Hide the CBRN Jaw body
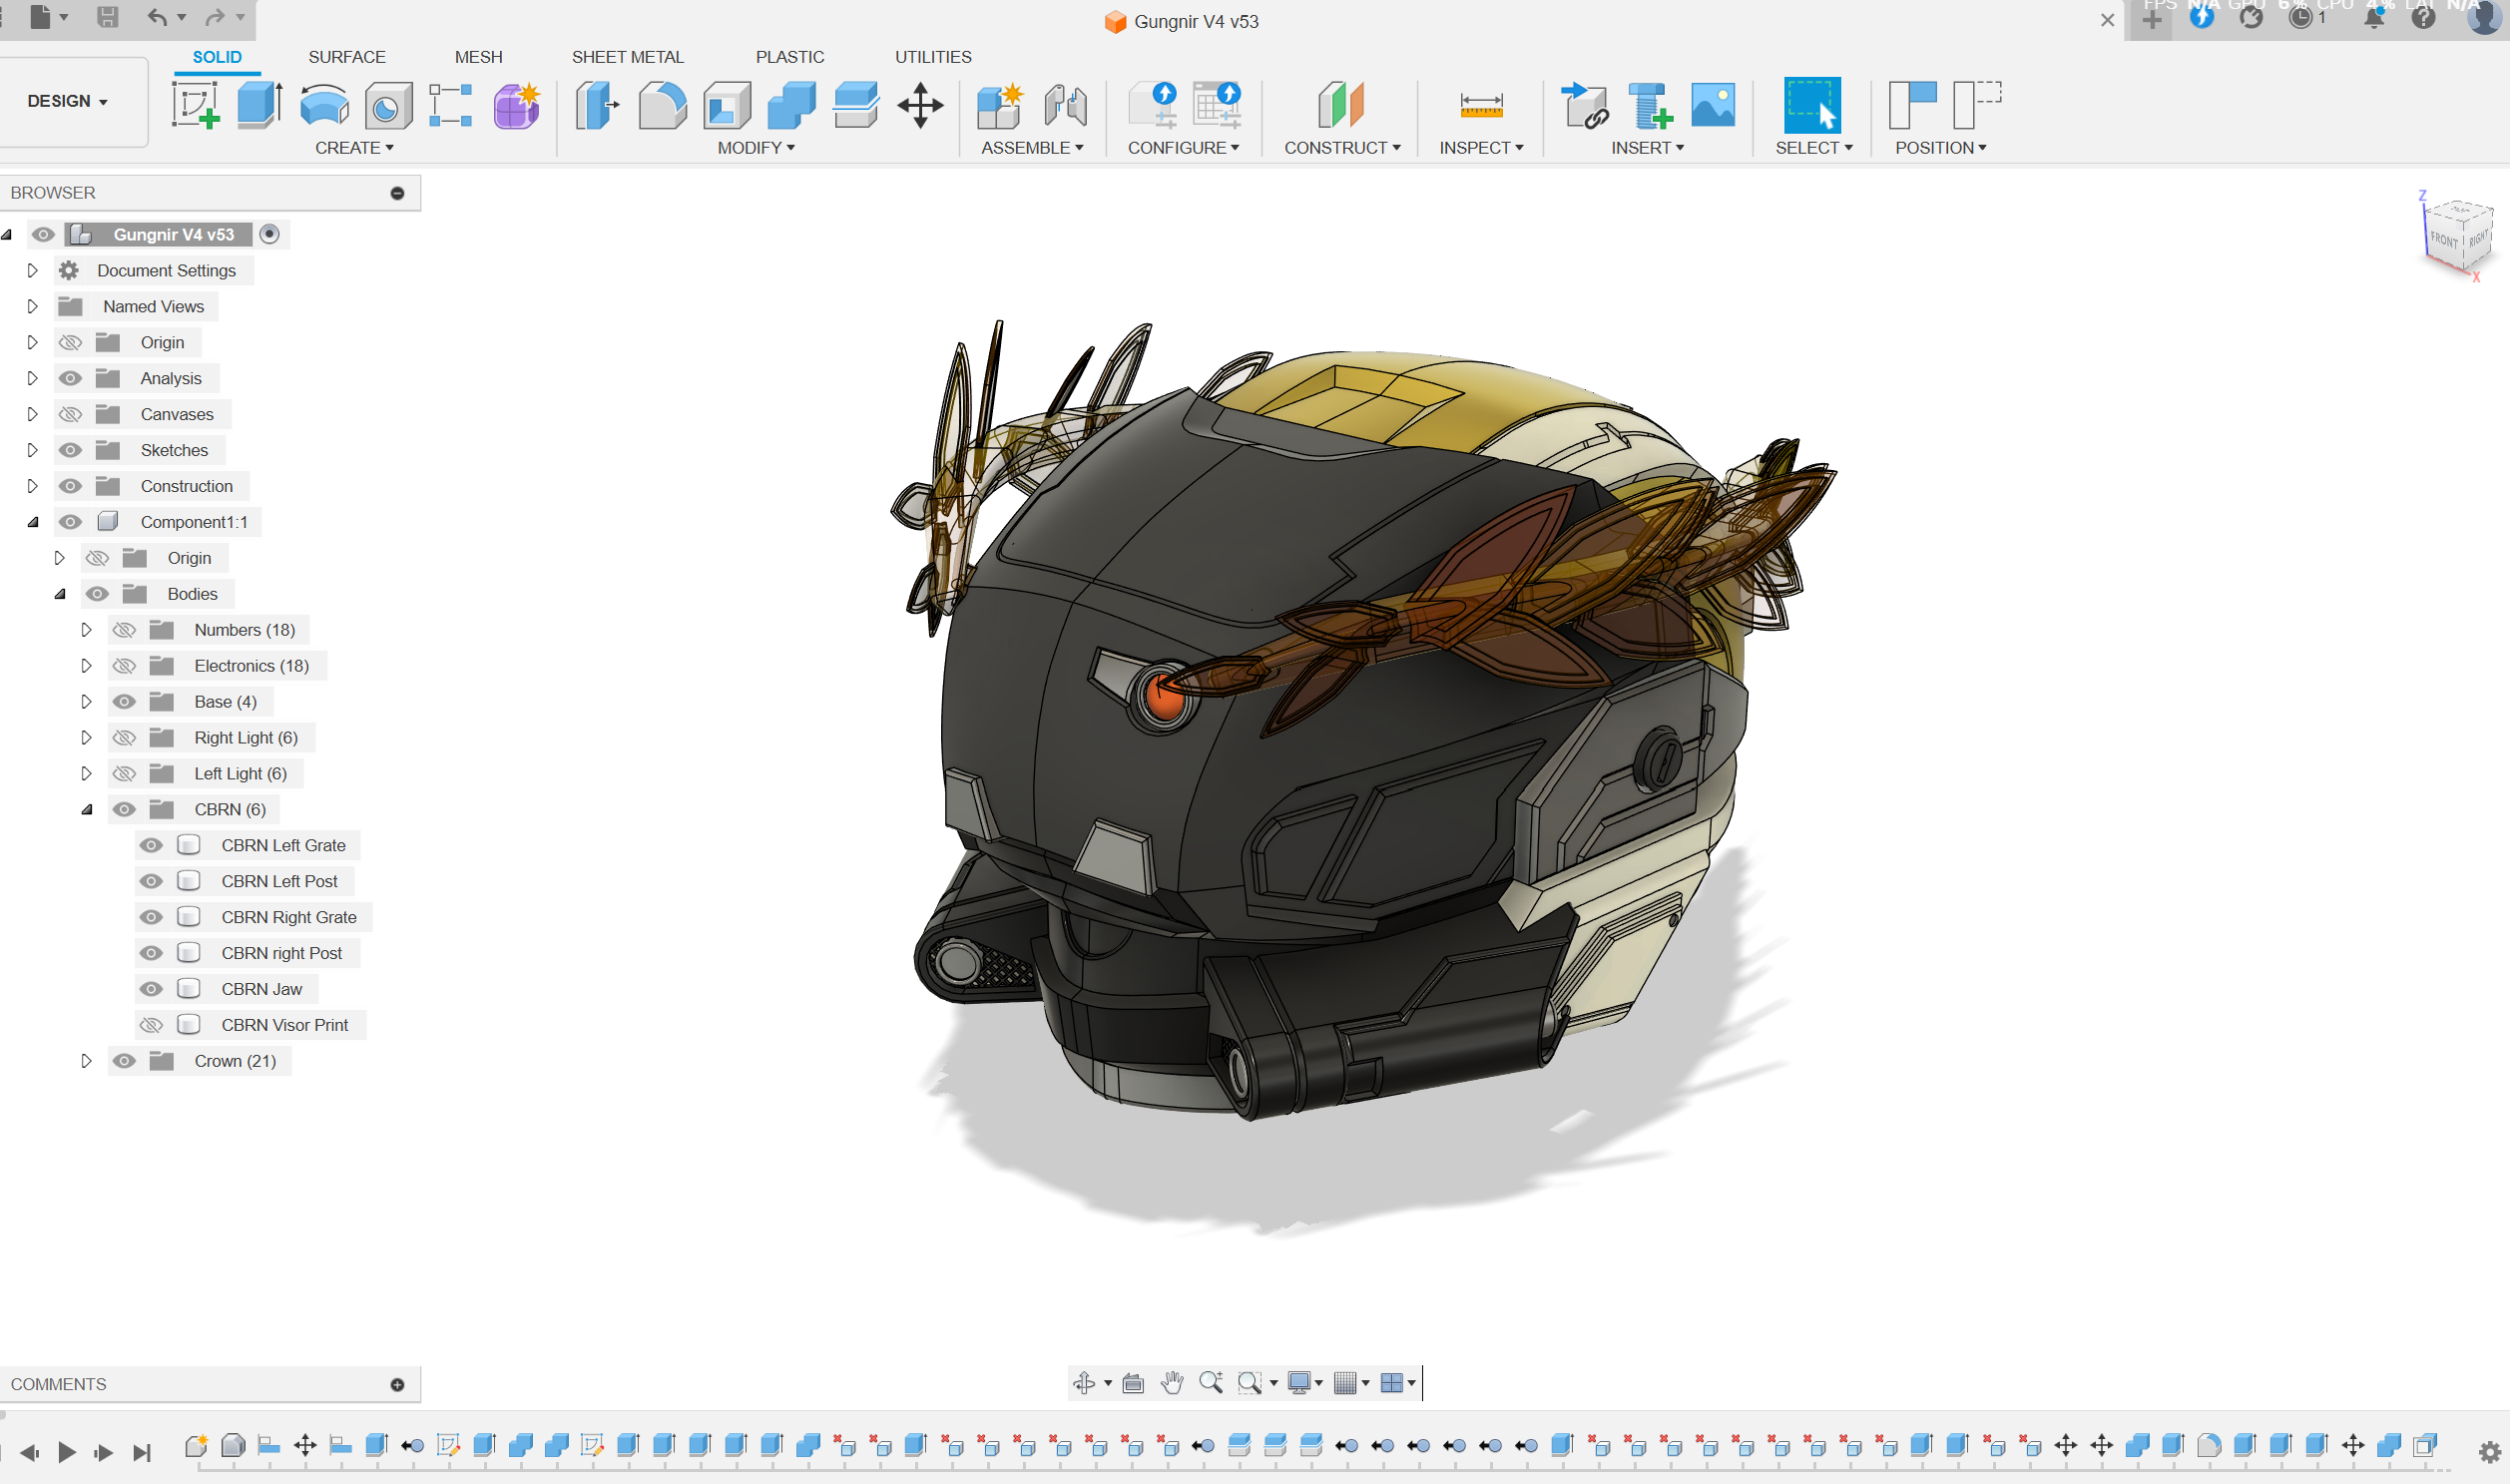Image resolution: width=2510 pixels, height=1484 pixels. coord(151,989)
